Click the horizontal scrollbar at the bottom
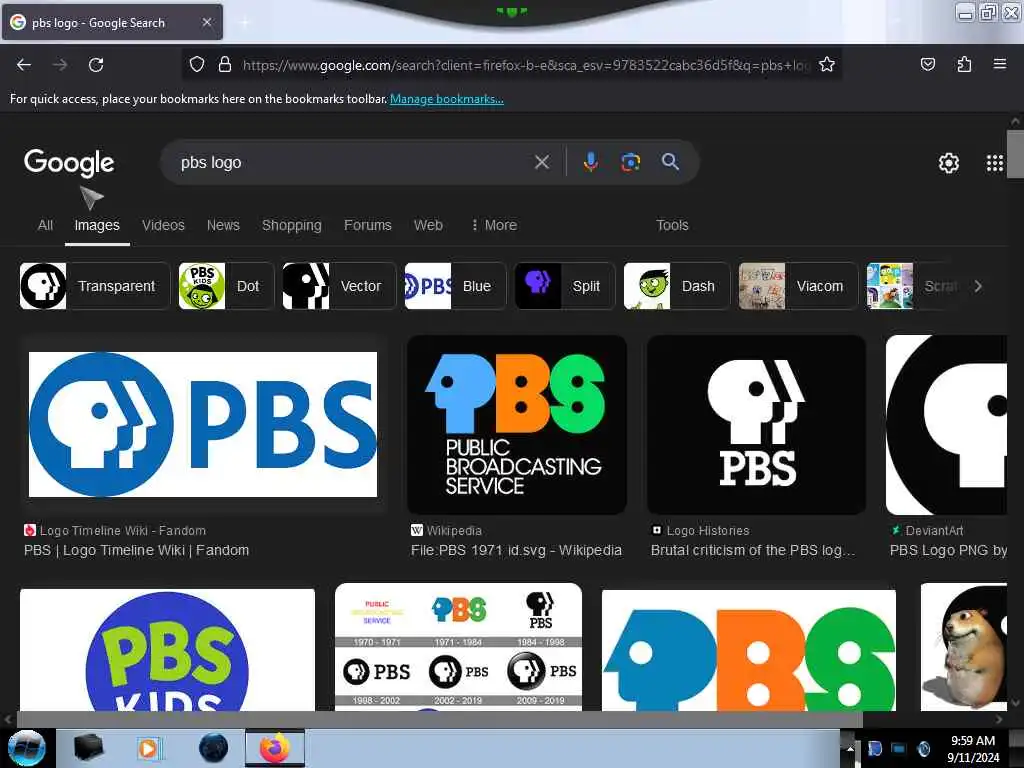The image size is (1024, 768). [x=440, y=719]
